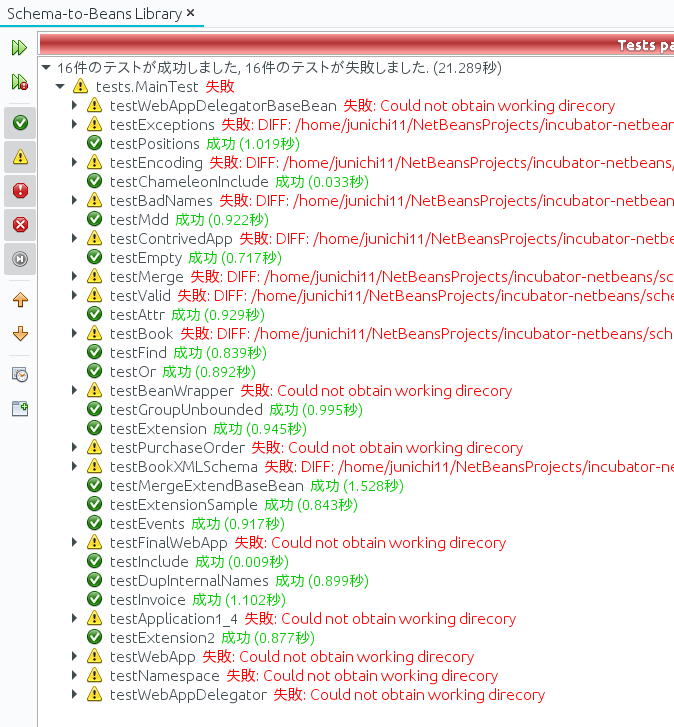This screenshot has height=727, width=674.
Task: Click the Rerun failed tests icon
Action: tap(19, 82)
